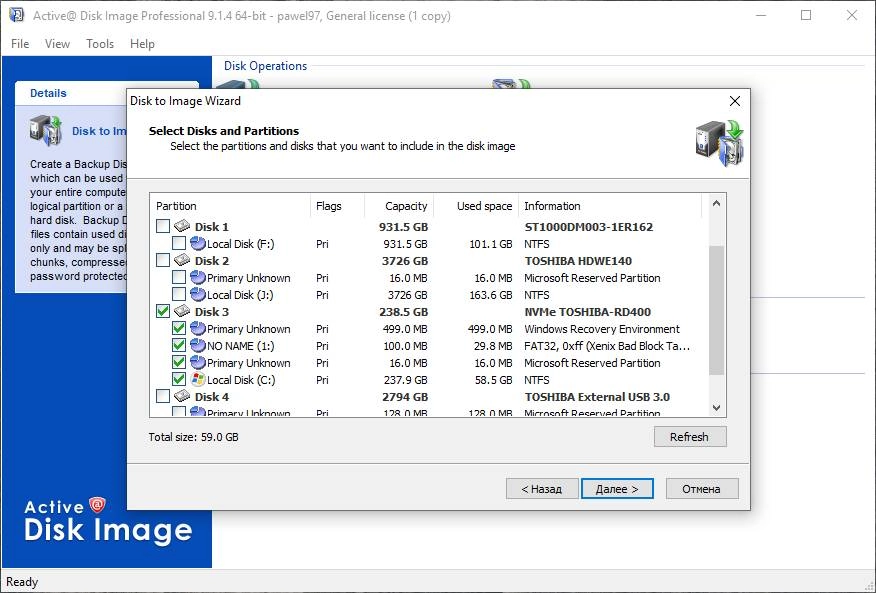Click the NVMe TOSHIBA-RD400 information text
Screen dimensions: 876x593
587,312
